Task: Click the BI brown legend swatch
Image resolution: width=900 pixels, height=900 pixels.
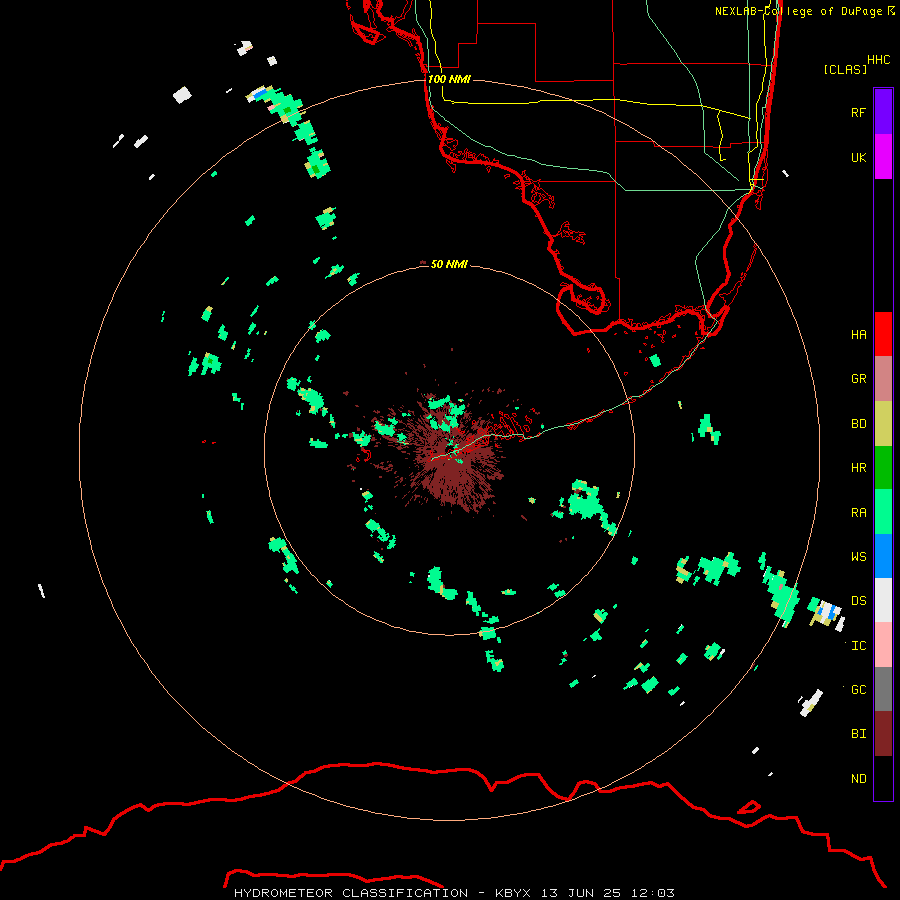Action: 883,734
